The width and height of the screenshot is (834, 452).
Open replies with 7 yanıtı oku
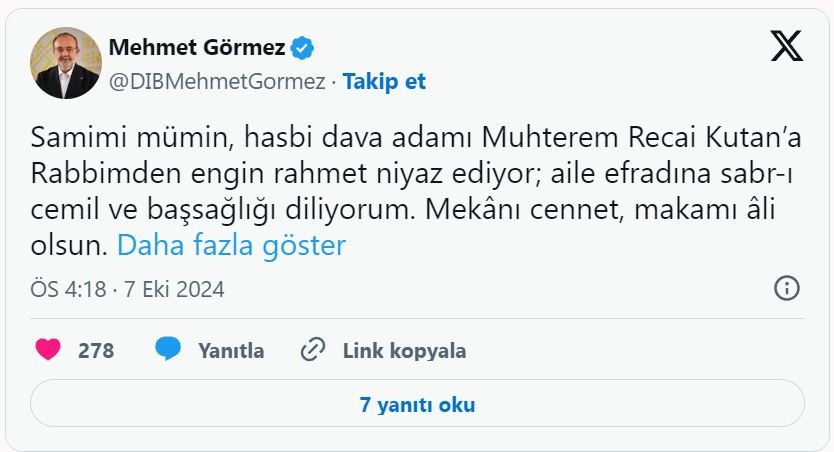417,405
